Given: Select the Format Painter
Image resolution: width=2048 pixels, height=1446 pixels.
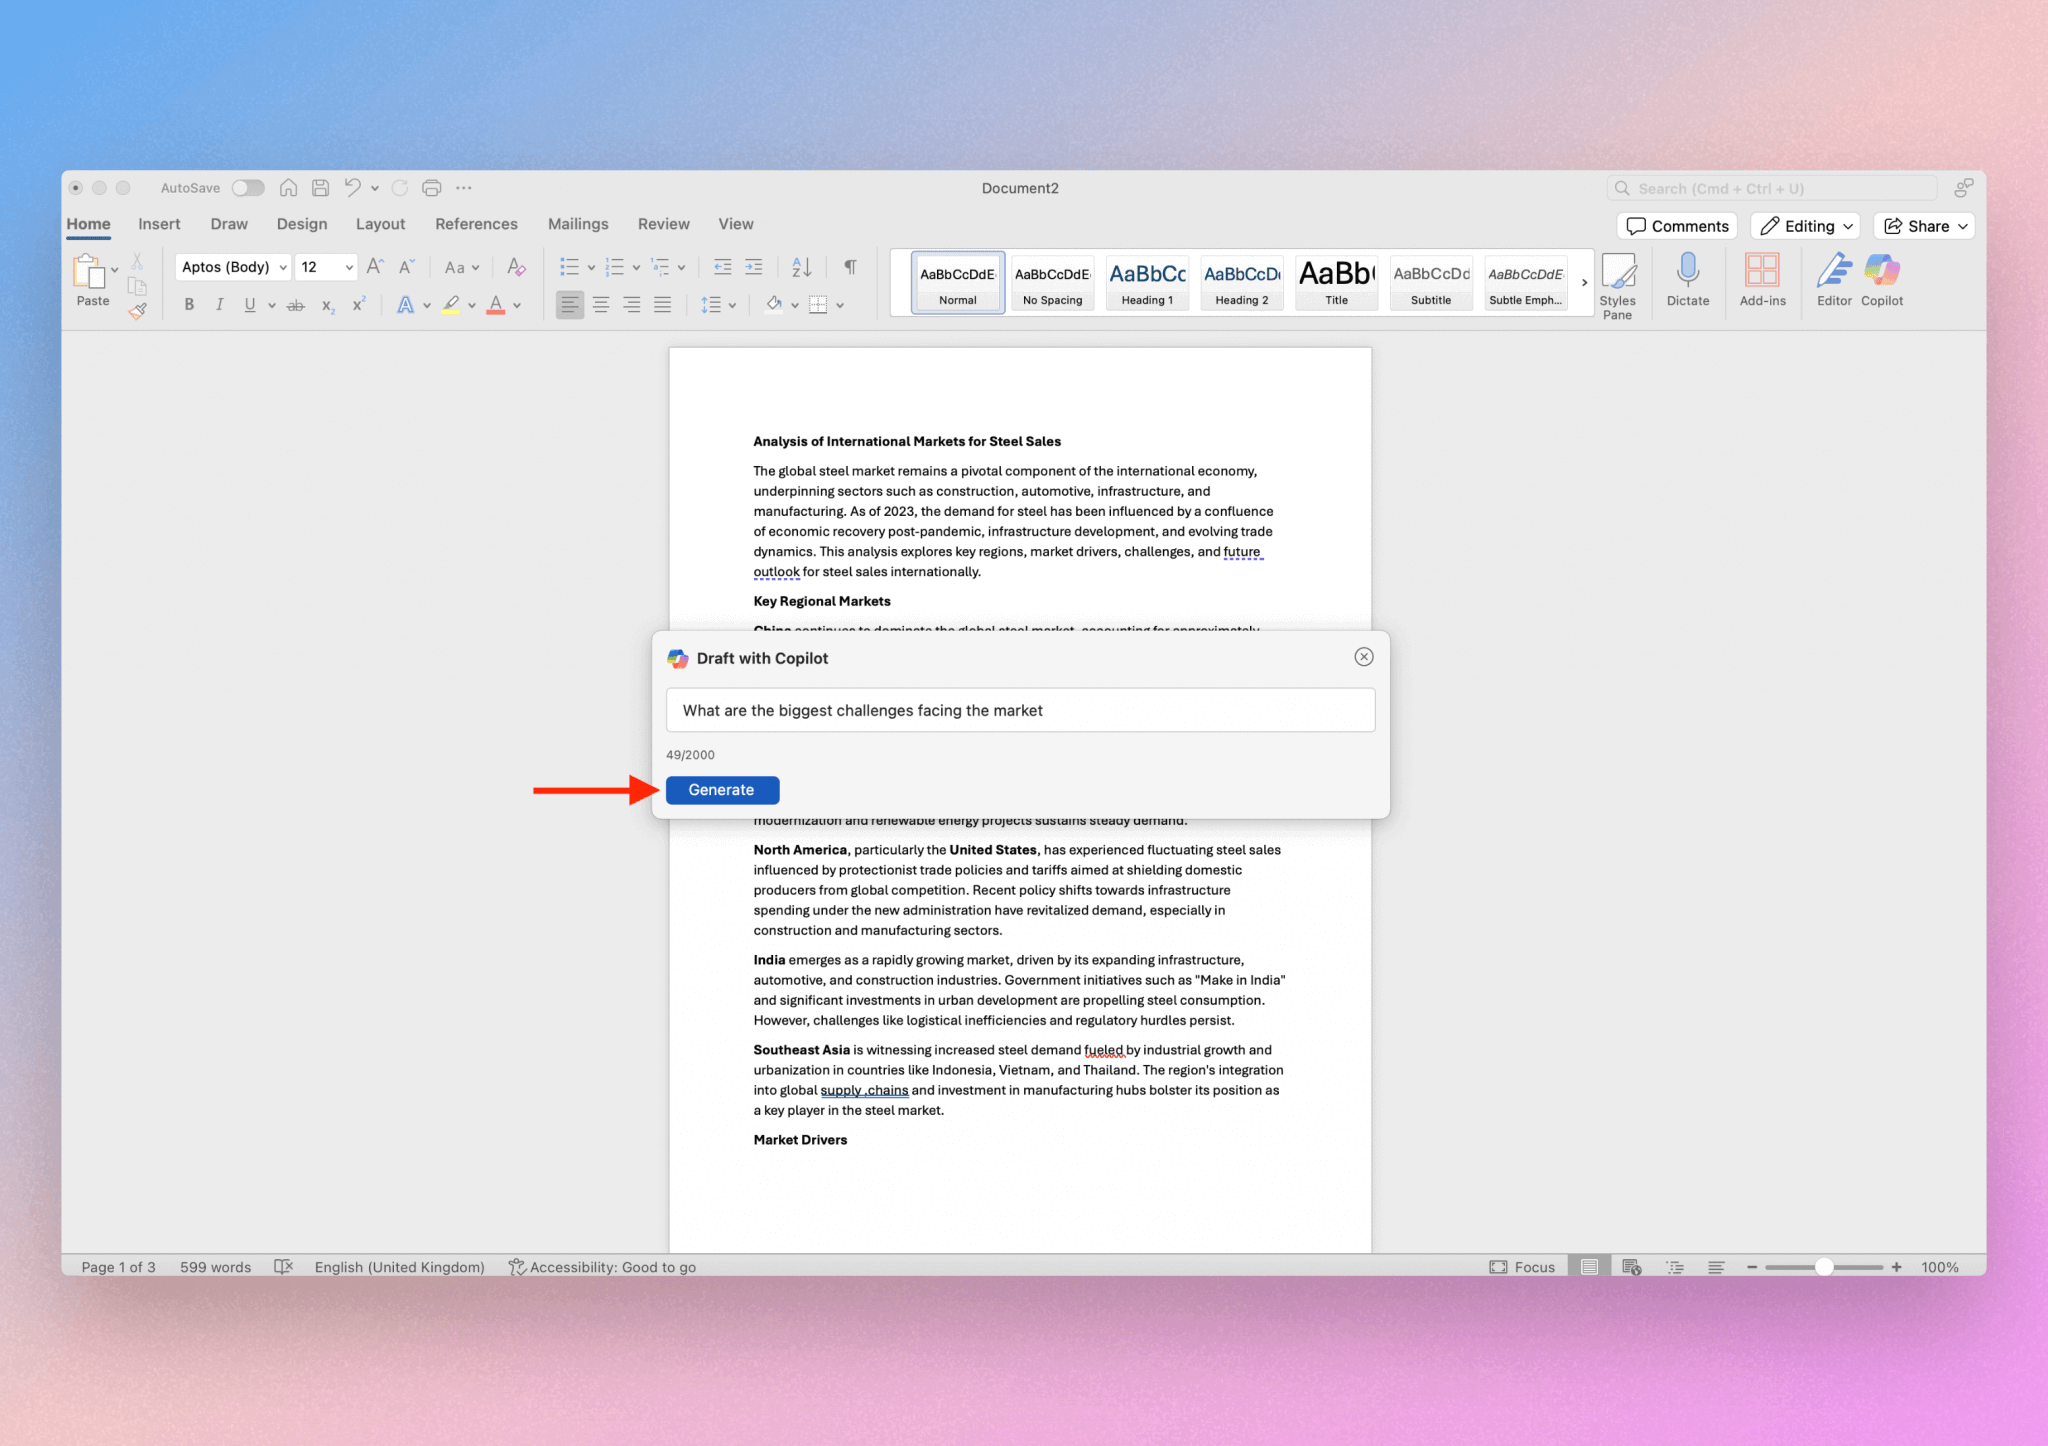Looking at the screenshot, I should coord(137,311).
